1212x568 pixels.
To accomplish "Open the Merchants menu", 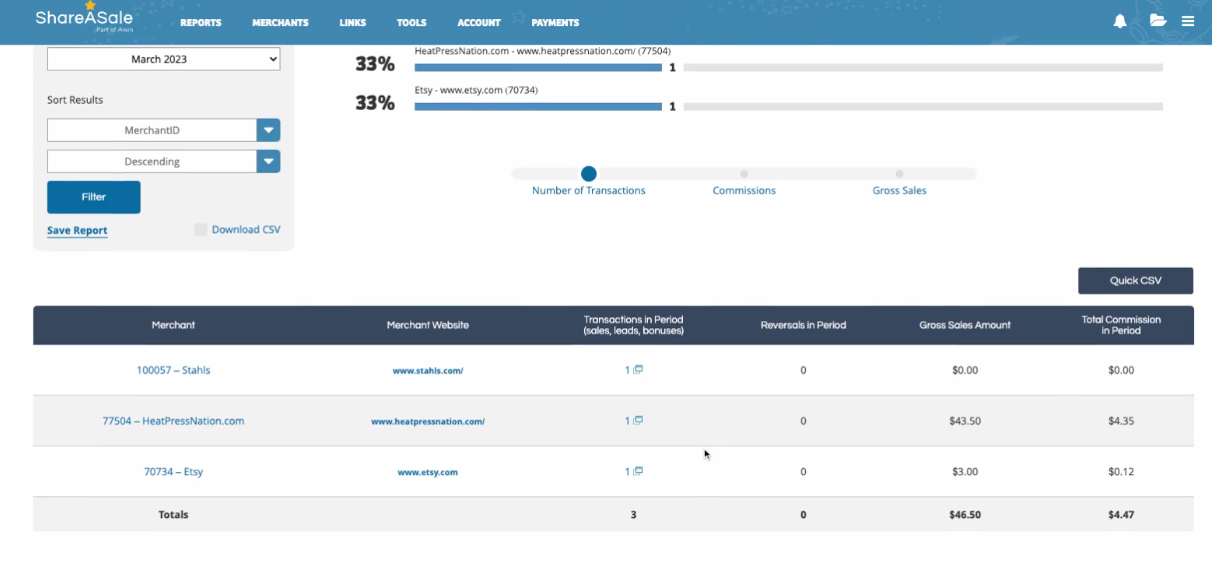I will point(280,22).
